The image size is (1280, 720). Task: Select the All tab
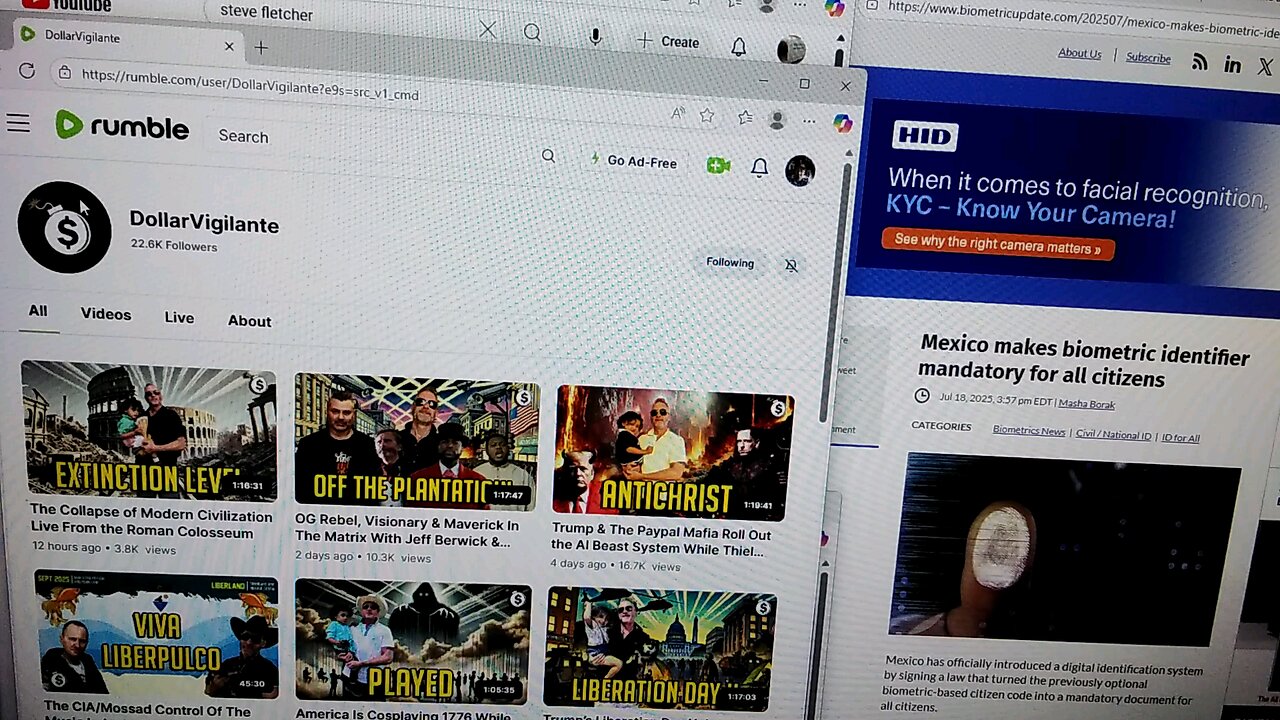38,311
